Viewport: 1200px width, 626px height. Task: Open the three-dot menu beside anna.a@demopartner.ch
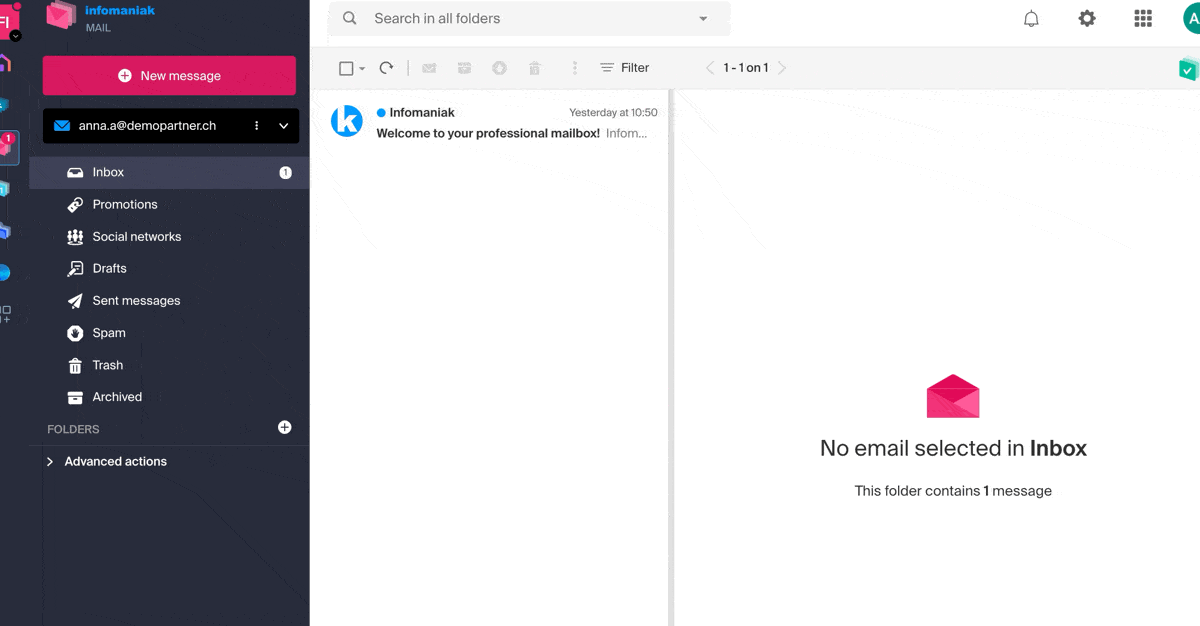tap(257, 126)
